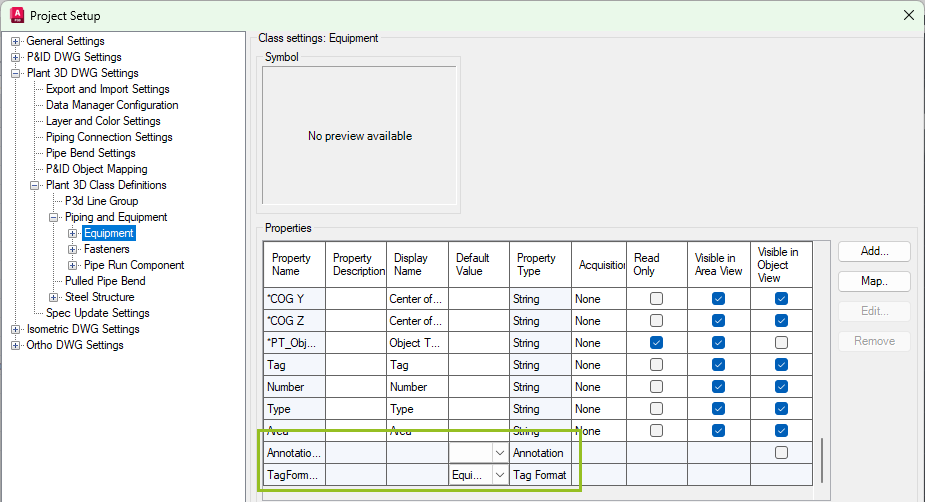Image resolution: width=925 pixels, height=502 pixels.
Task: Click the Property Type column header
Action: tap(540, 264)
